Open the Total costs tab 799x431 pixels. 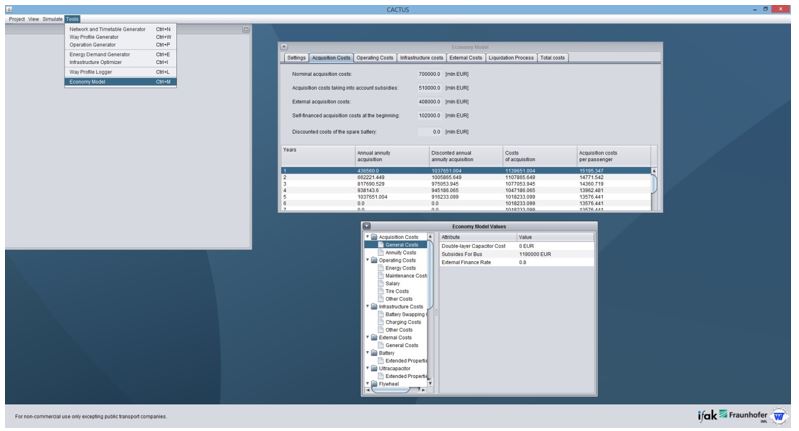(552, 58)
